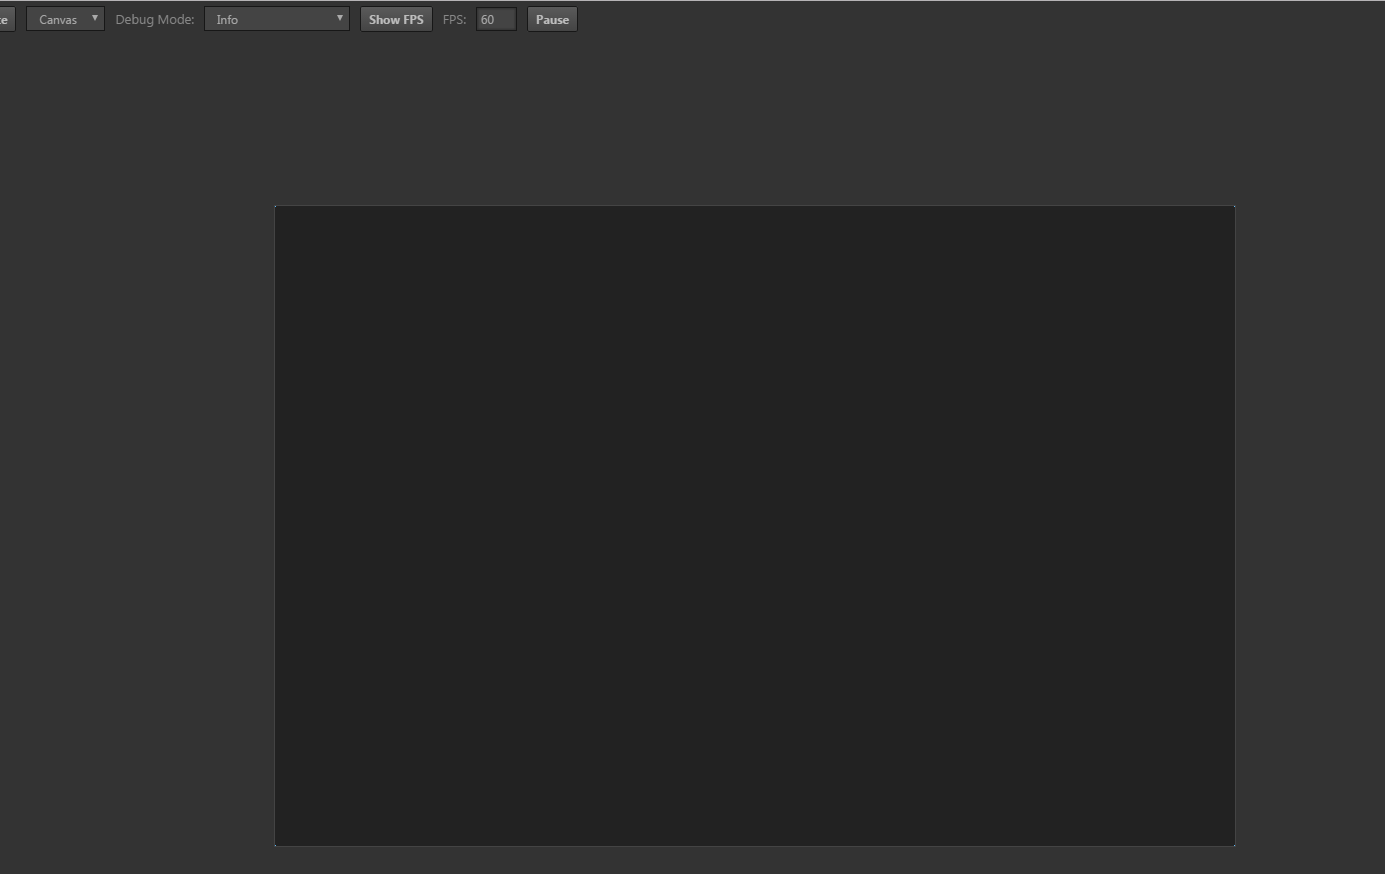
Task: Open the Debug Mode Info dropdown
Action: point(277,19)
